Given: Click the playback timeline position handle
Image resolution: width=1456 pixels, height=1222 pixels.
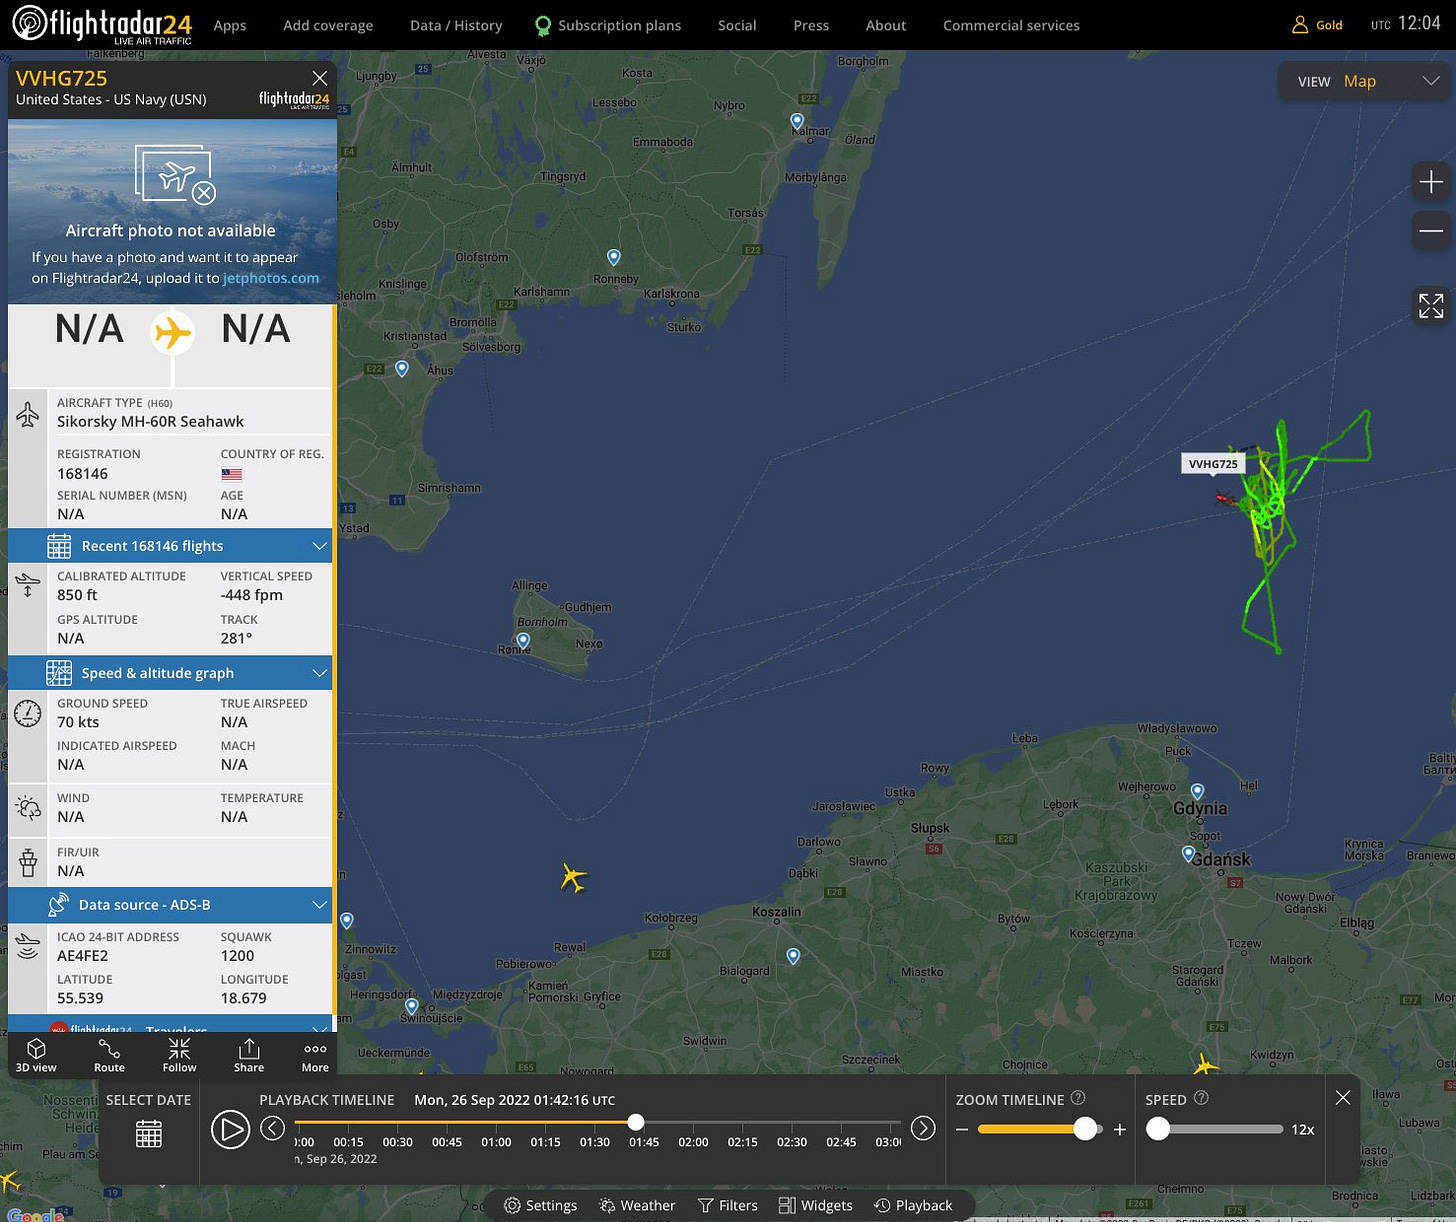Looking at the screenshot, I should (x=636, y=1122).
